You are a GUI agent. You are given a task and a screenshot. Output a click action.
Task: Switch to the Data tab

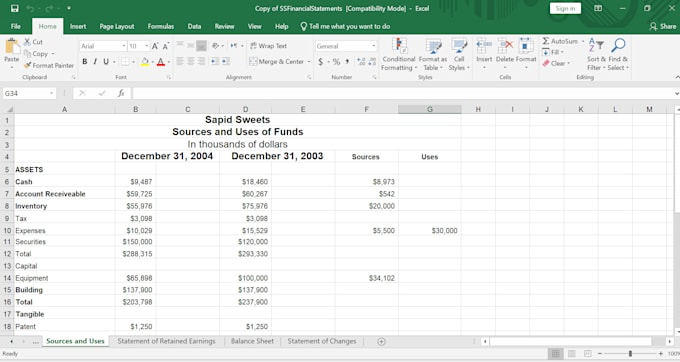coord(194,26)
